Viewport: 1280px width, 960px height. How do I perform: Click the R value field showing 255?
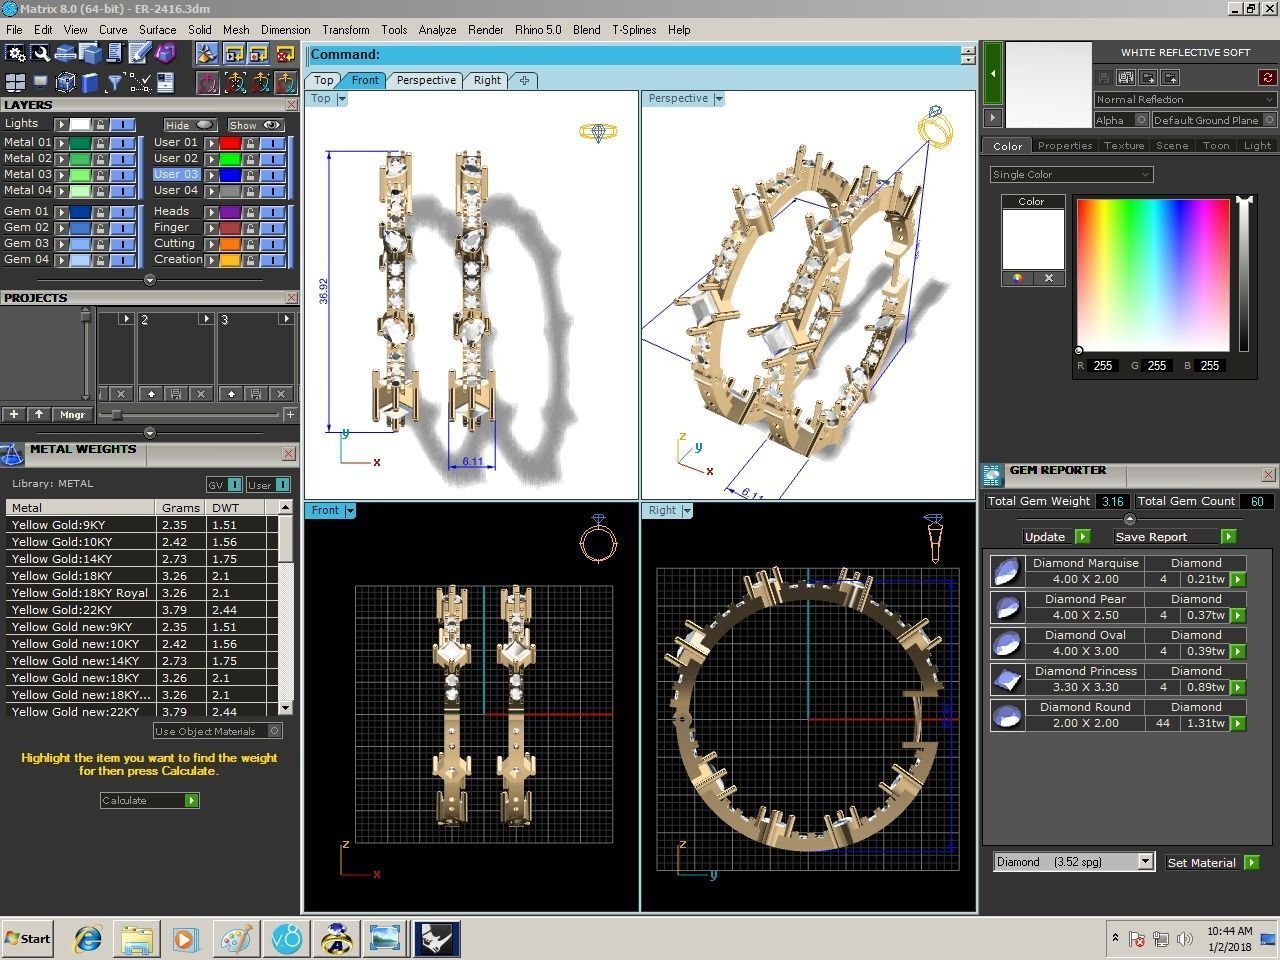[x=1103, y=366]
